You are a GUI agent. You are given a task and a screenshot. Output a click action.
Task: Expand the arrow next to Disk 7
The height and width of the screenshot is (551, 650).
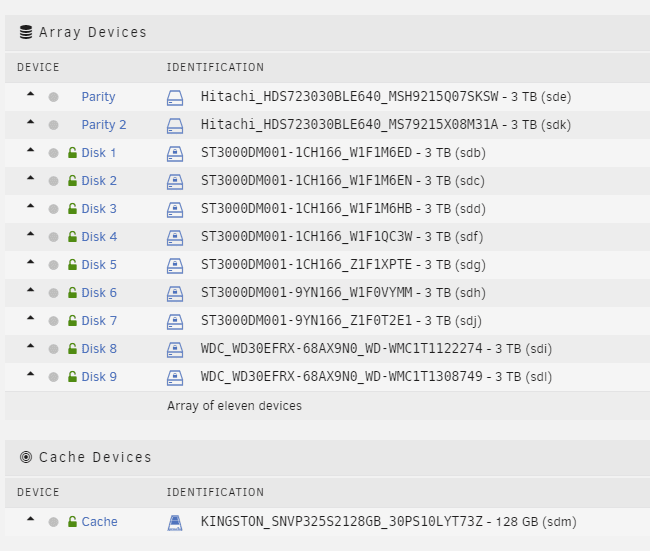tap(30, 318)
